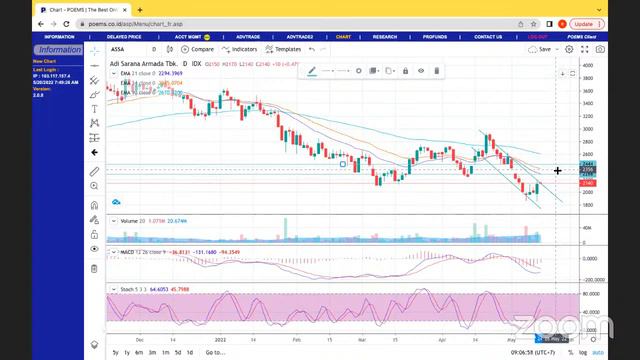Select the ruler Measure tool
This screenshot has height=360, width=640.
(94, 171)
